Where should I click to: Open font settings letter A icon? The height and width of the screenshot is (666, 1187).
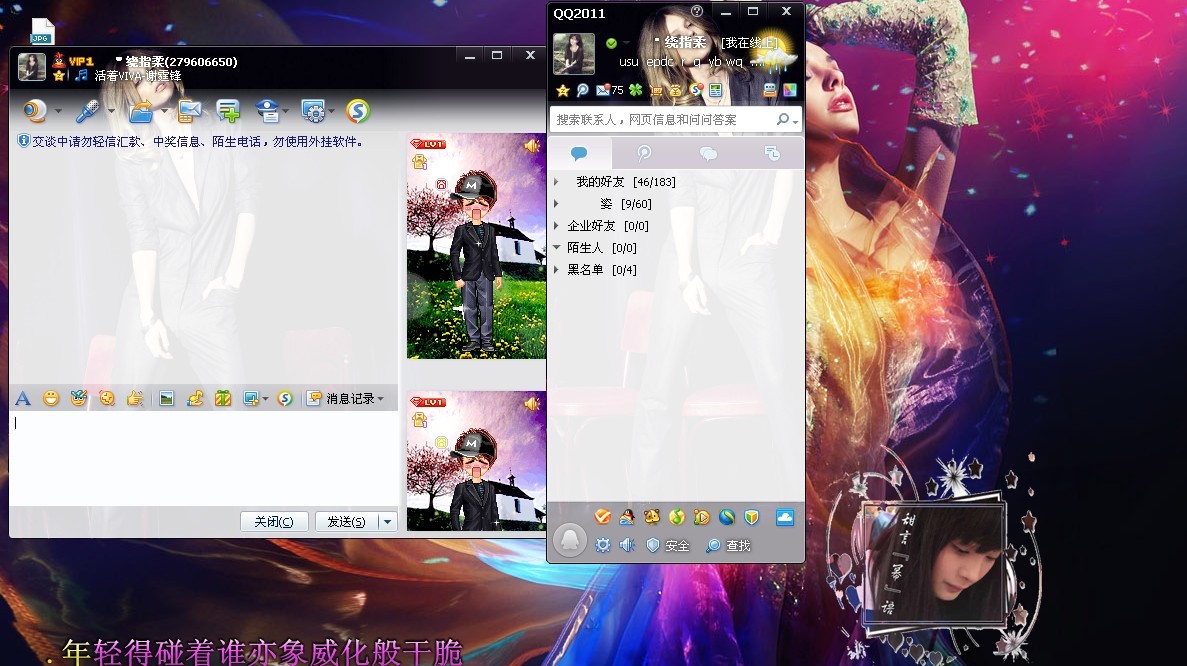pyautogui.click(x=23, y=398)
